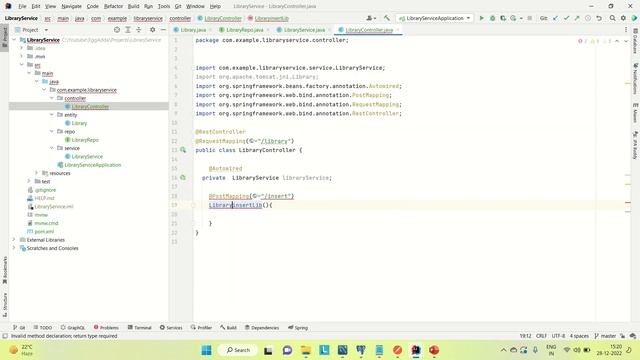Go to next highlighted error arrow

626,41
